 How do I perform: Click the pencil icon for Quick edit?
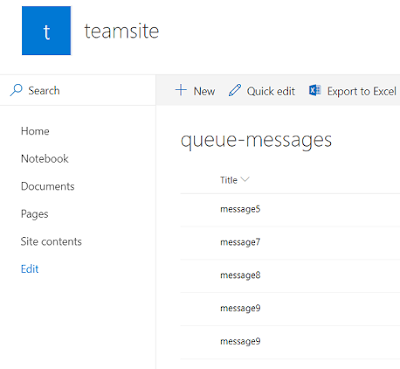(x=235, y=90)
